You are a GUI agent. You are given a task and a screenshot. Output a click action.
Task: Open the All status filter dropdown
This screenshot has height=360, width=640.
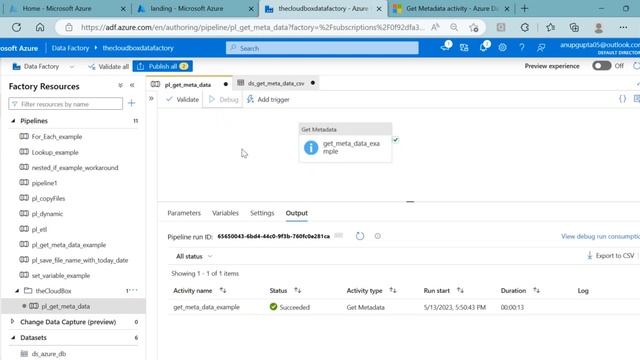click(194, 256)
